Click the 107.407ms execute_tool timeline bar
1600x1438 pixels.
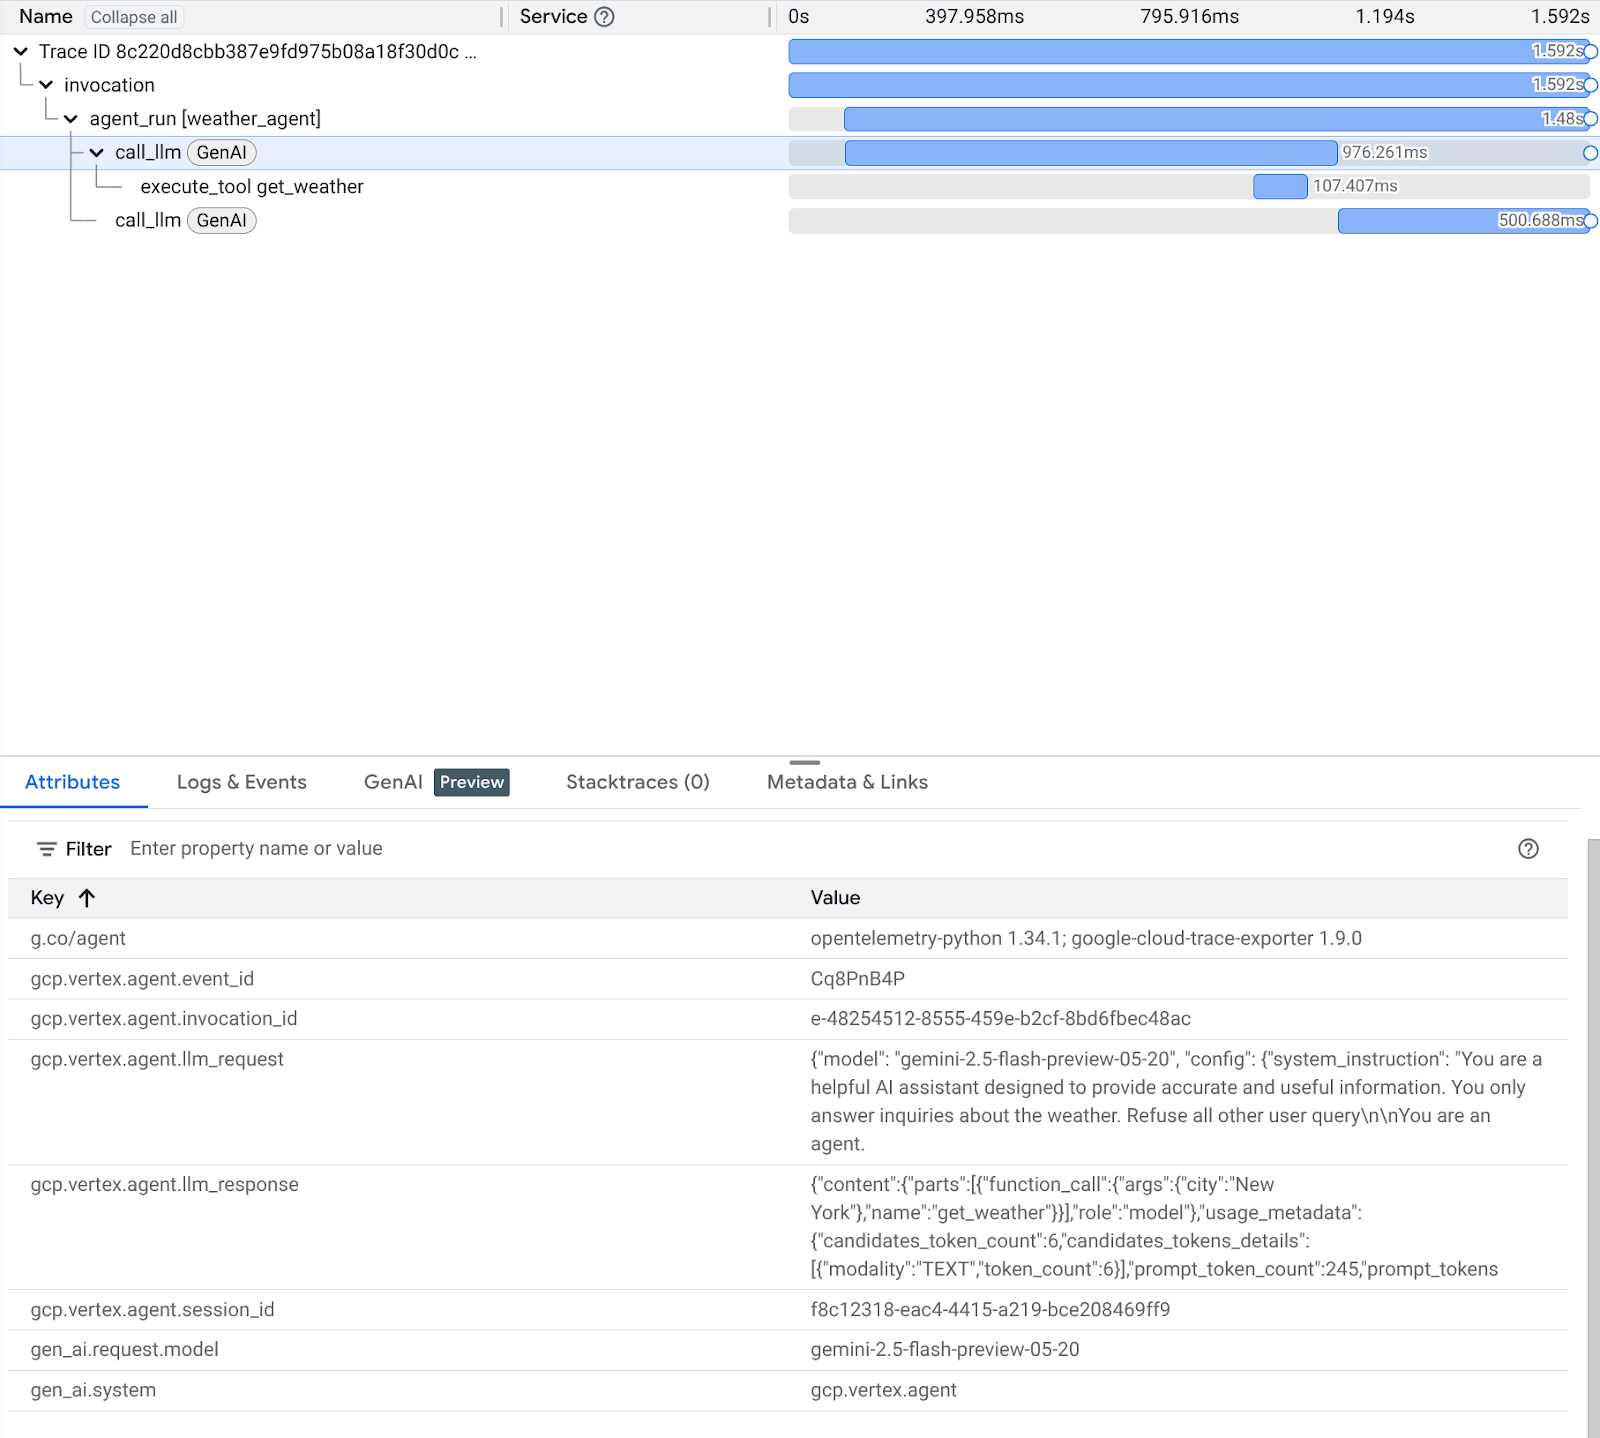pyautogui.click(x=1279, y=187)
